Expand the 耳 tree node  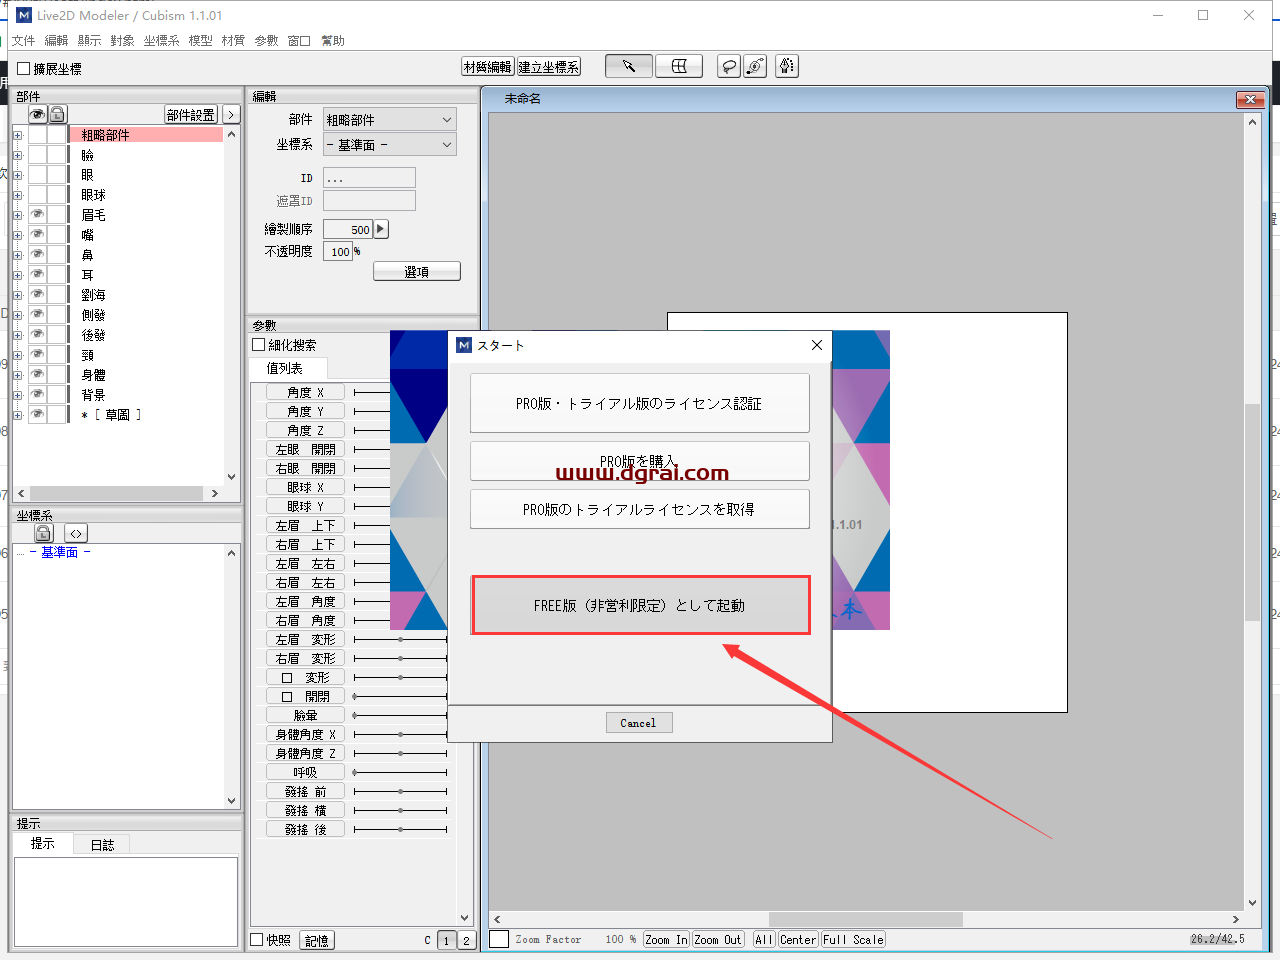[x=17, y=275]
